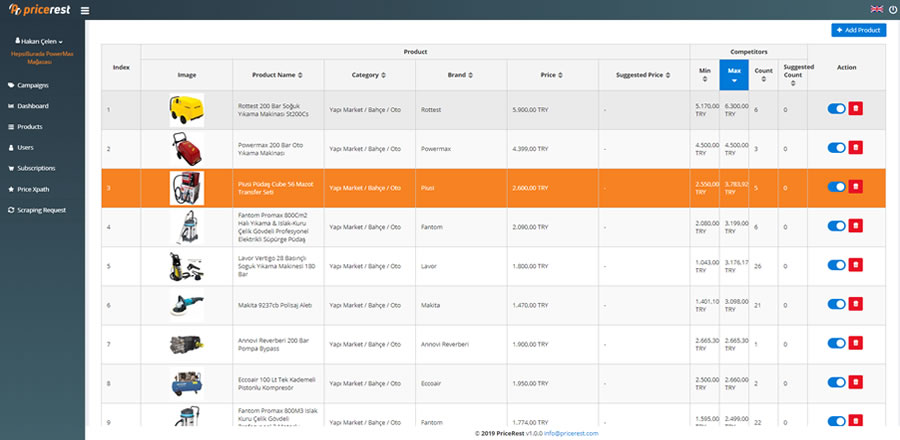Toggle active switch for Lavor row
This screenshot has height=440, width=900.
[x=836, y=264]
